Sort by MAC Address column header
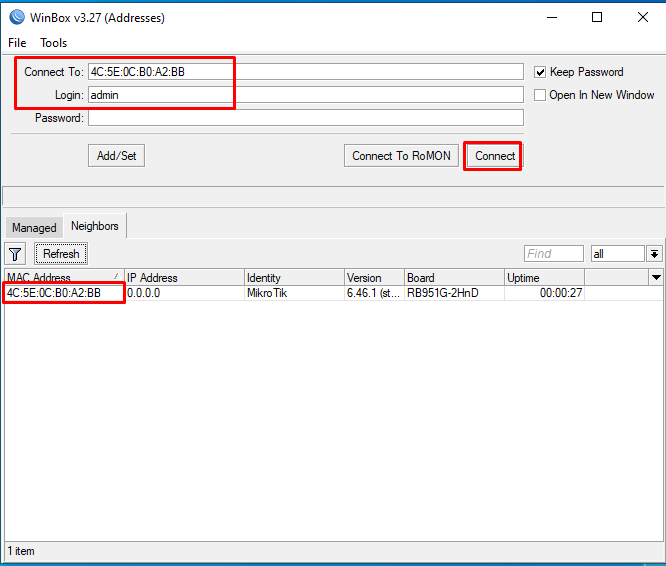 pos(60,277)
